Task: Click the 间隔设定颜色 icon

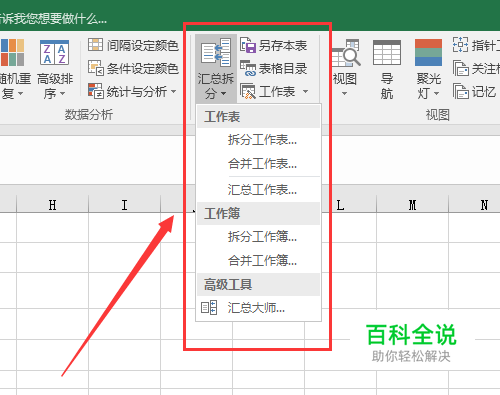Action: 95,45
